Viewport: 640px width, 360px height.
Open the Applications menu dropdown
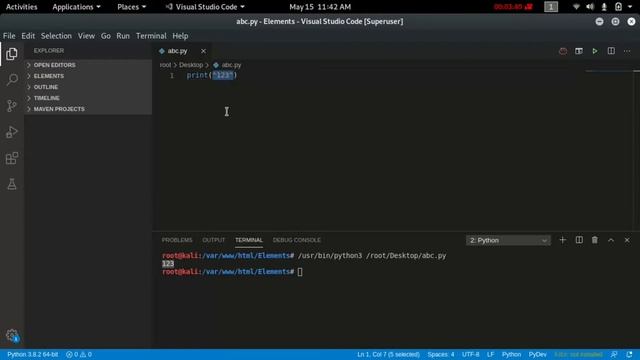tap(76, 7)
